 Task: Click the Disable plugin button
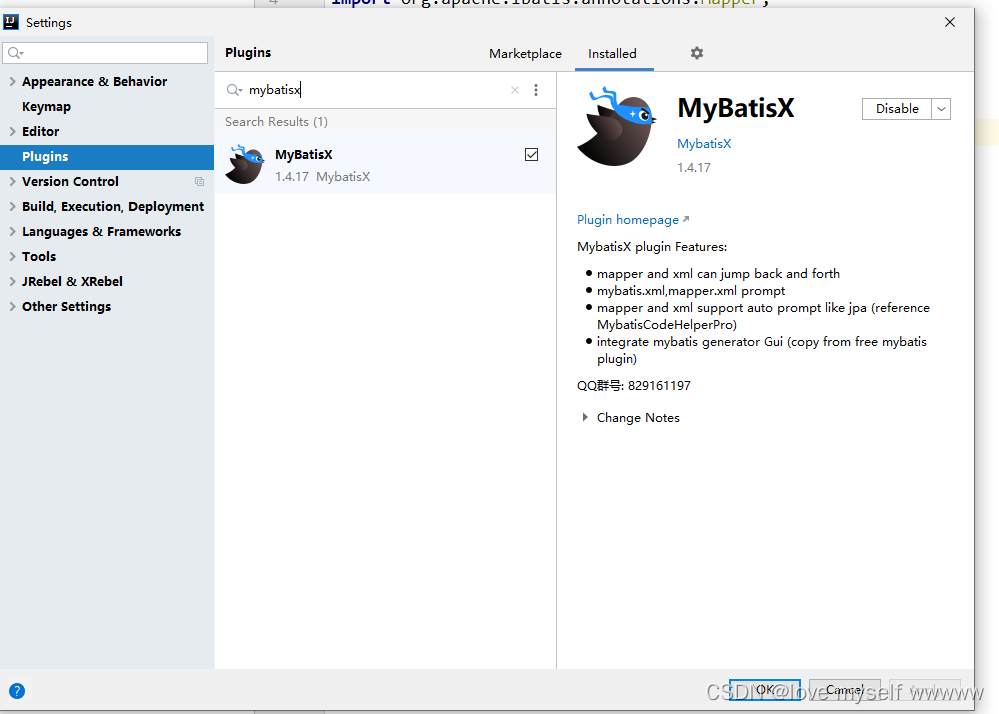coord(896,109)
